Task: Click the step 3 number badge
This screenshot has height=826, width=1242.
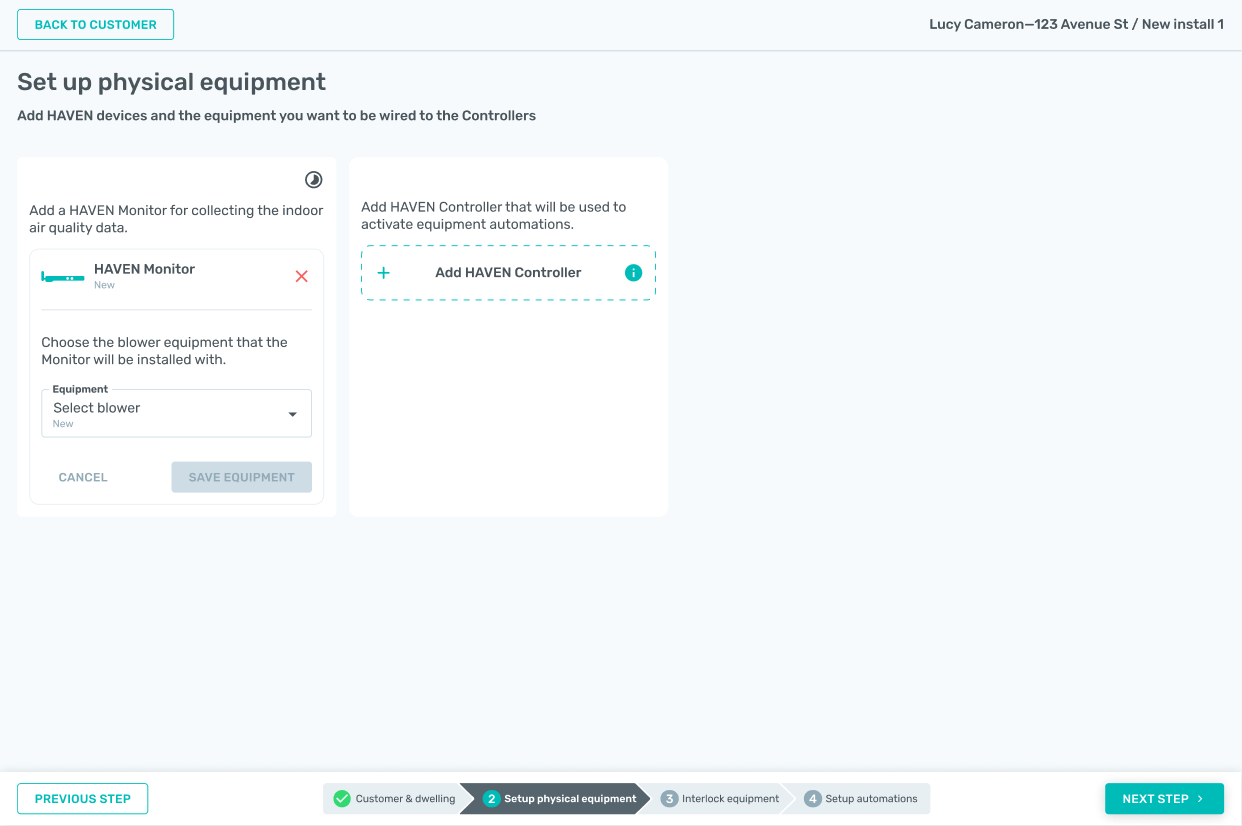Action: (x=669, y=798)
